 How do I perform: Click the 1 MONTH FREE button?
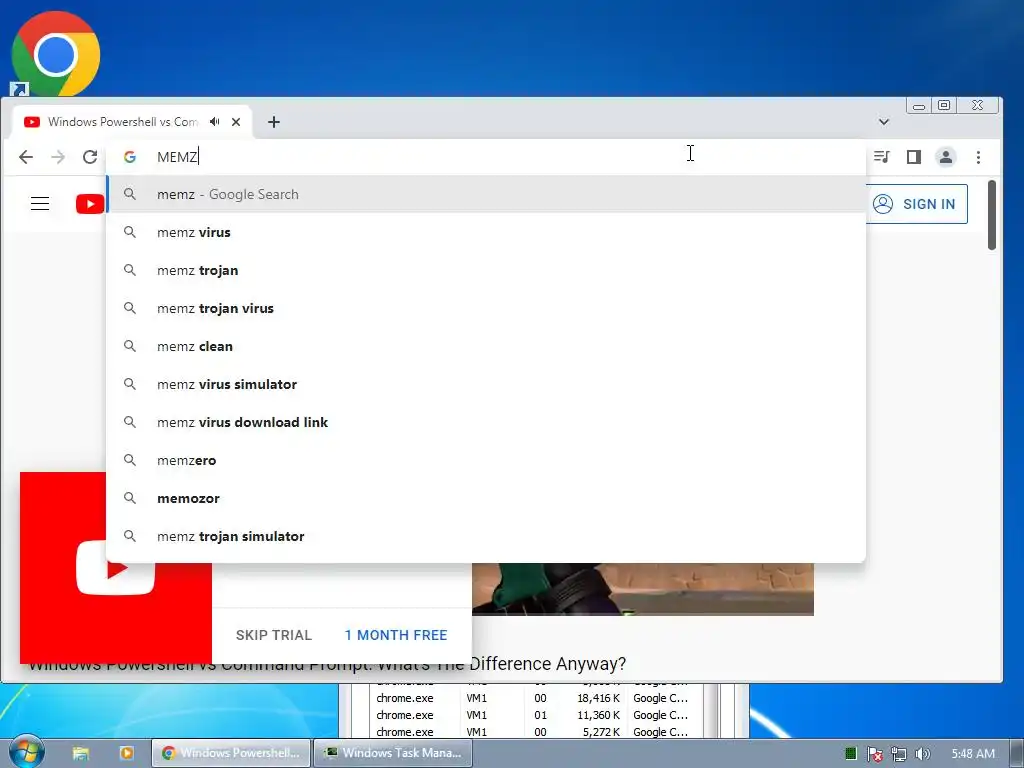[x=396, y=635]
